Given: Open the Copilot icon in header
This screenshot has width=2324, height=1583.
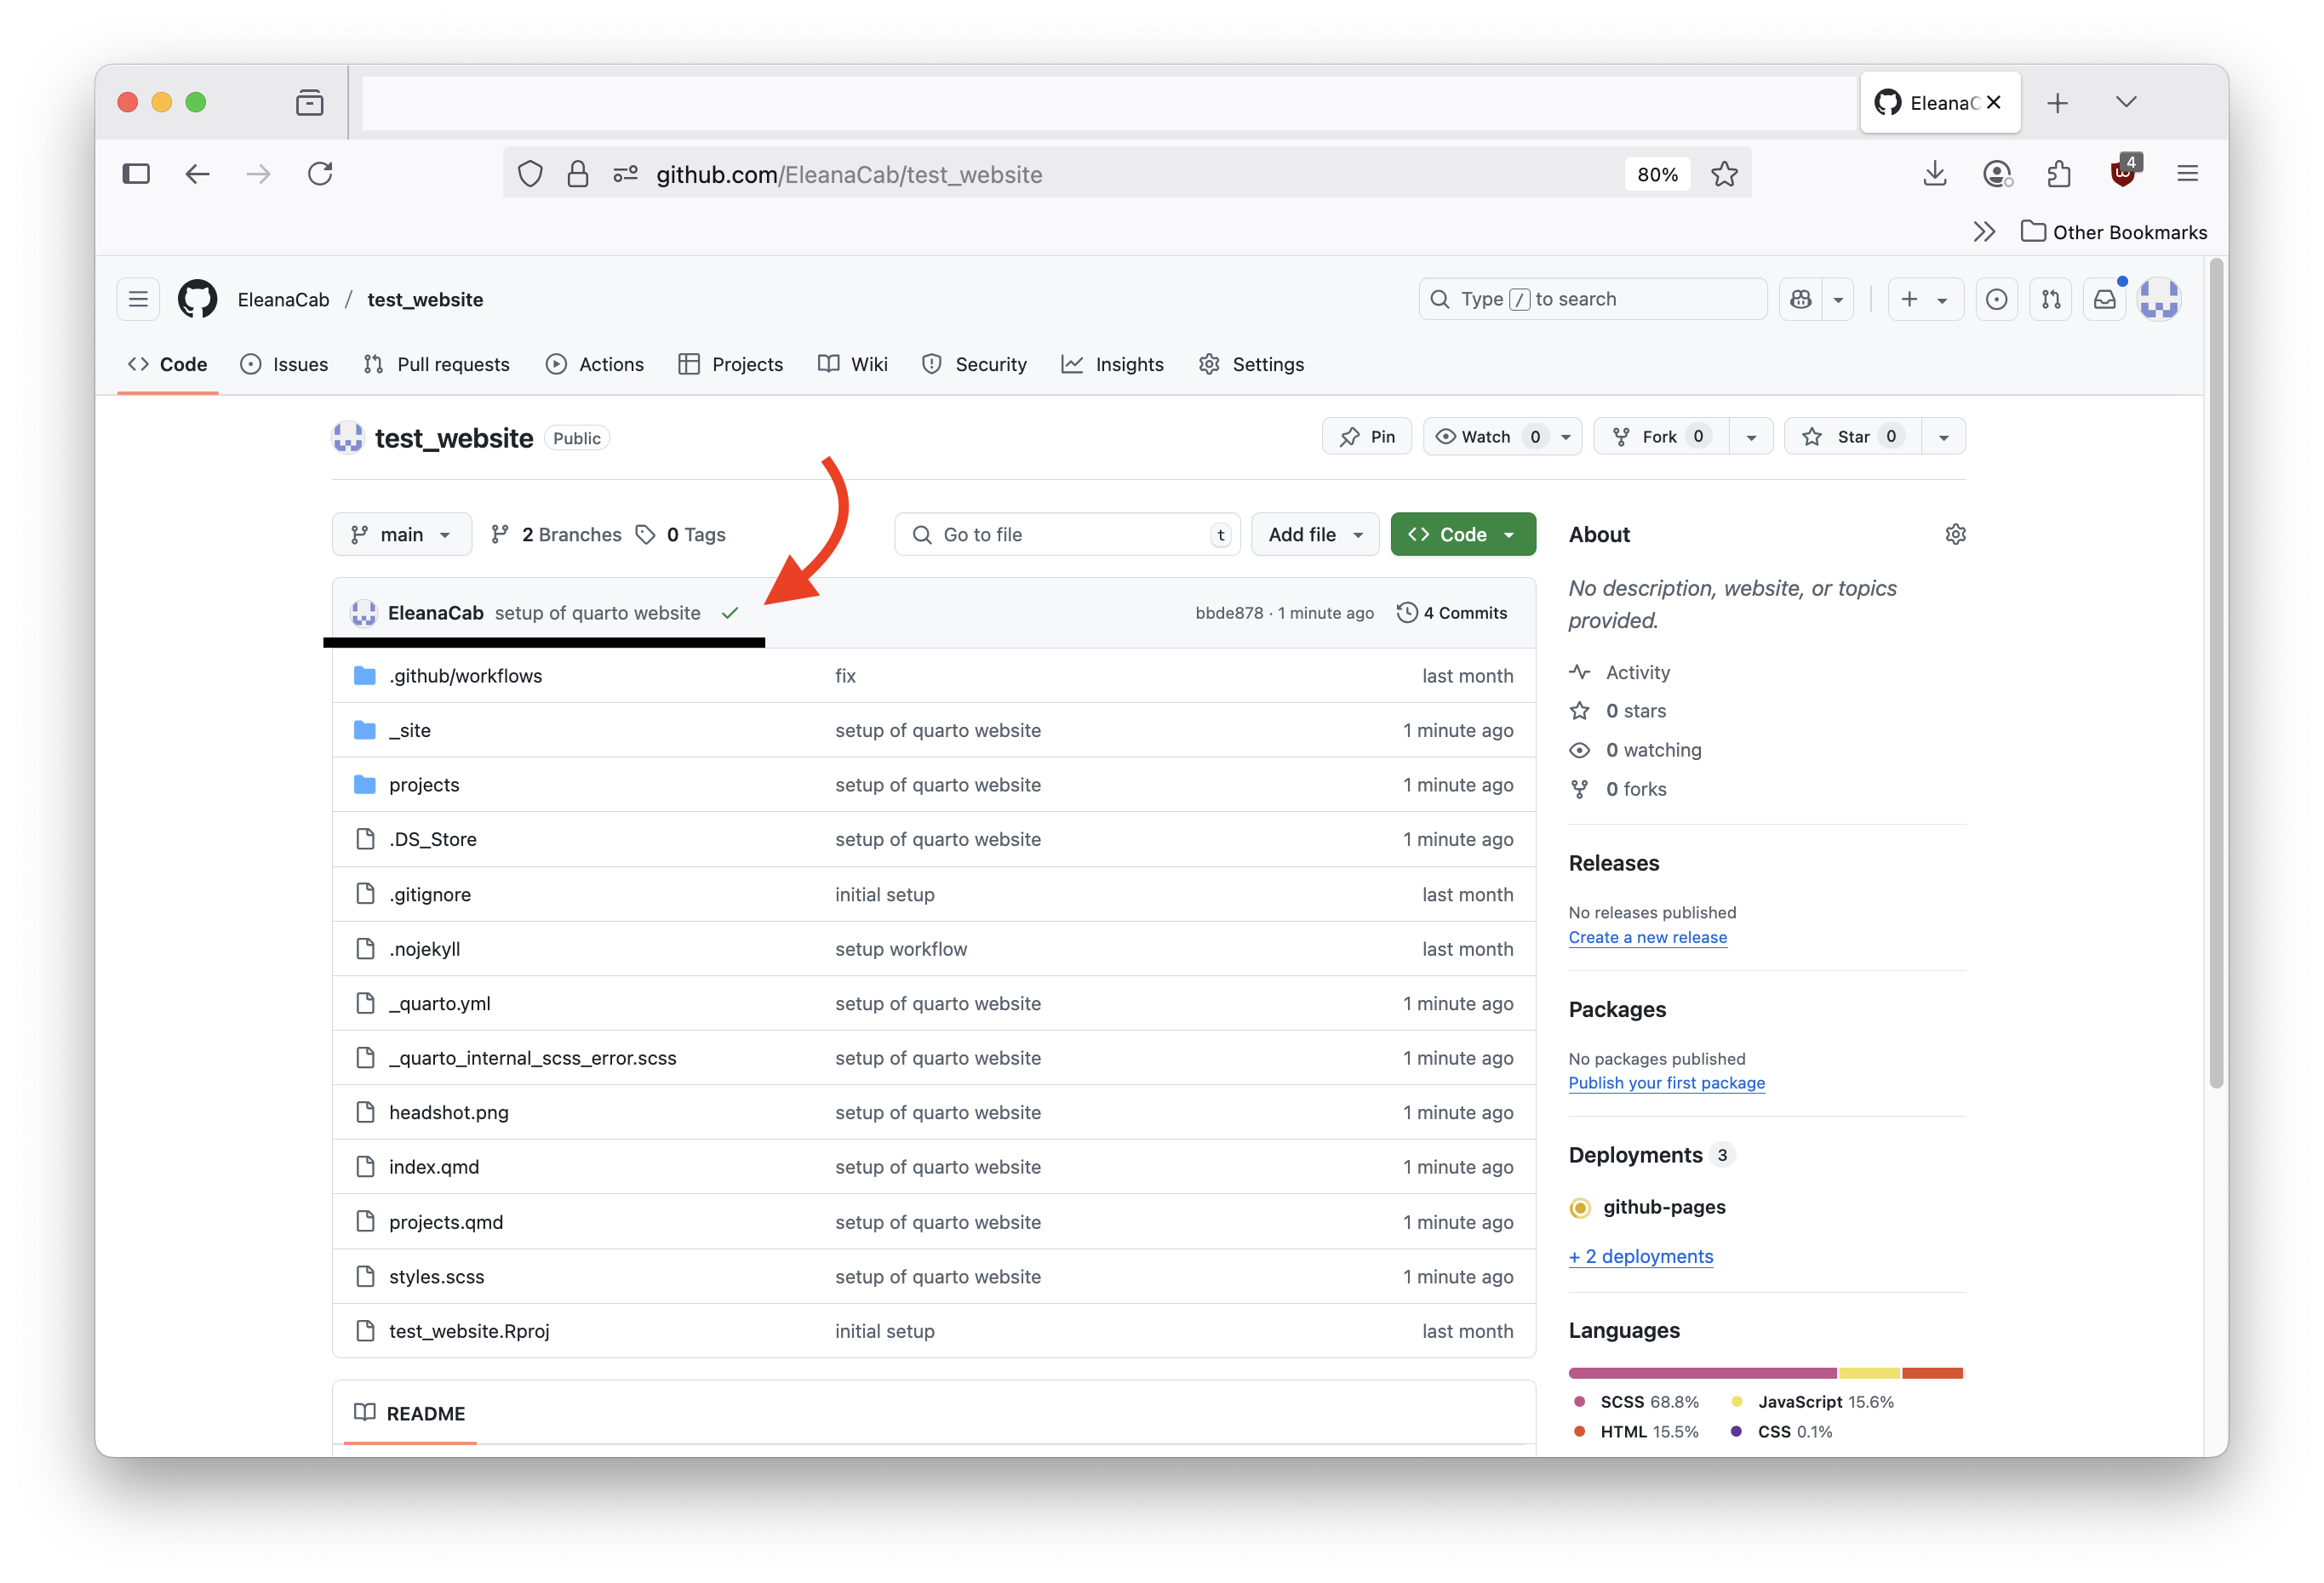Looking at the screenshot, I should [x=1801, y=299].
